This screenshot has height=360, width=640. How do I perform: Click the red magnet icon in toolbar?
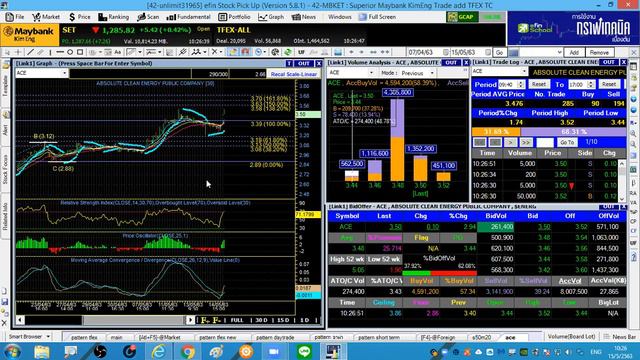(x=245, y=52)
